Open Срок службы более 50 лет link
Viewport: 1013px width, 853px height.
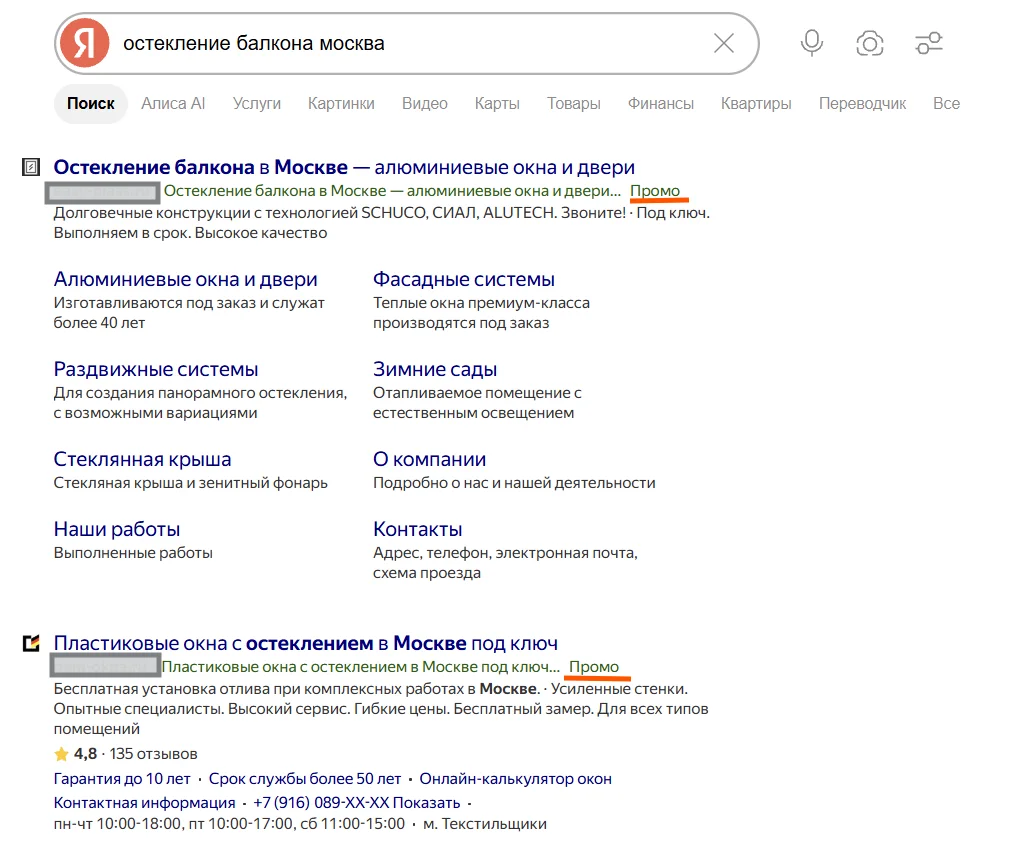pos(304,779)
